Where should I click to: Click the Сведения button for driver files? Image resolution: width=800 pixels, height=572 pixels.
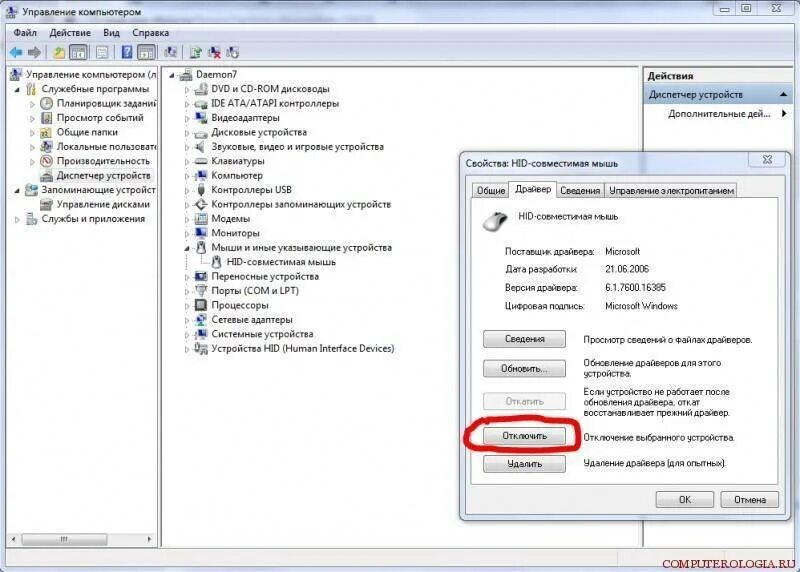coord(524,339)
